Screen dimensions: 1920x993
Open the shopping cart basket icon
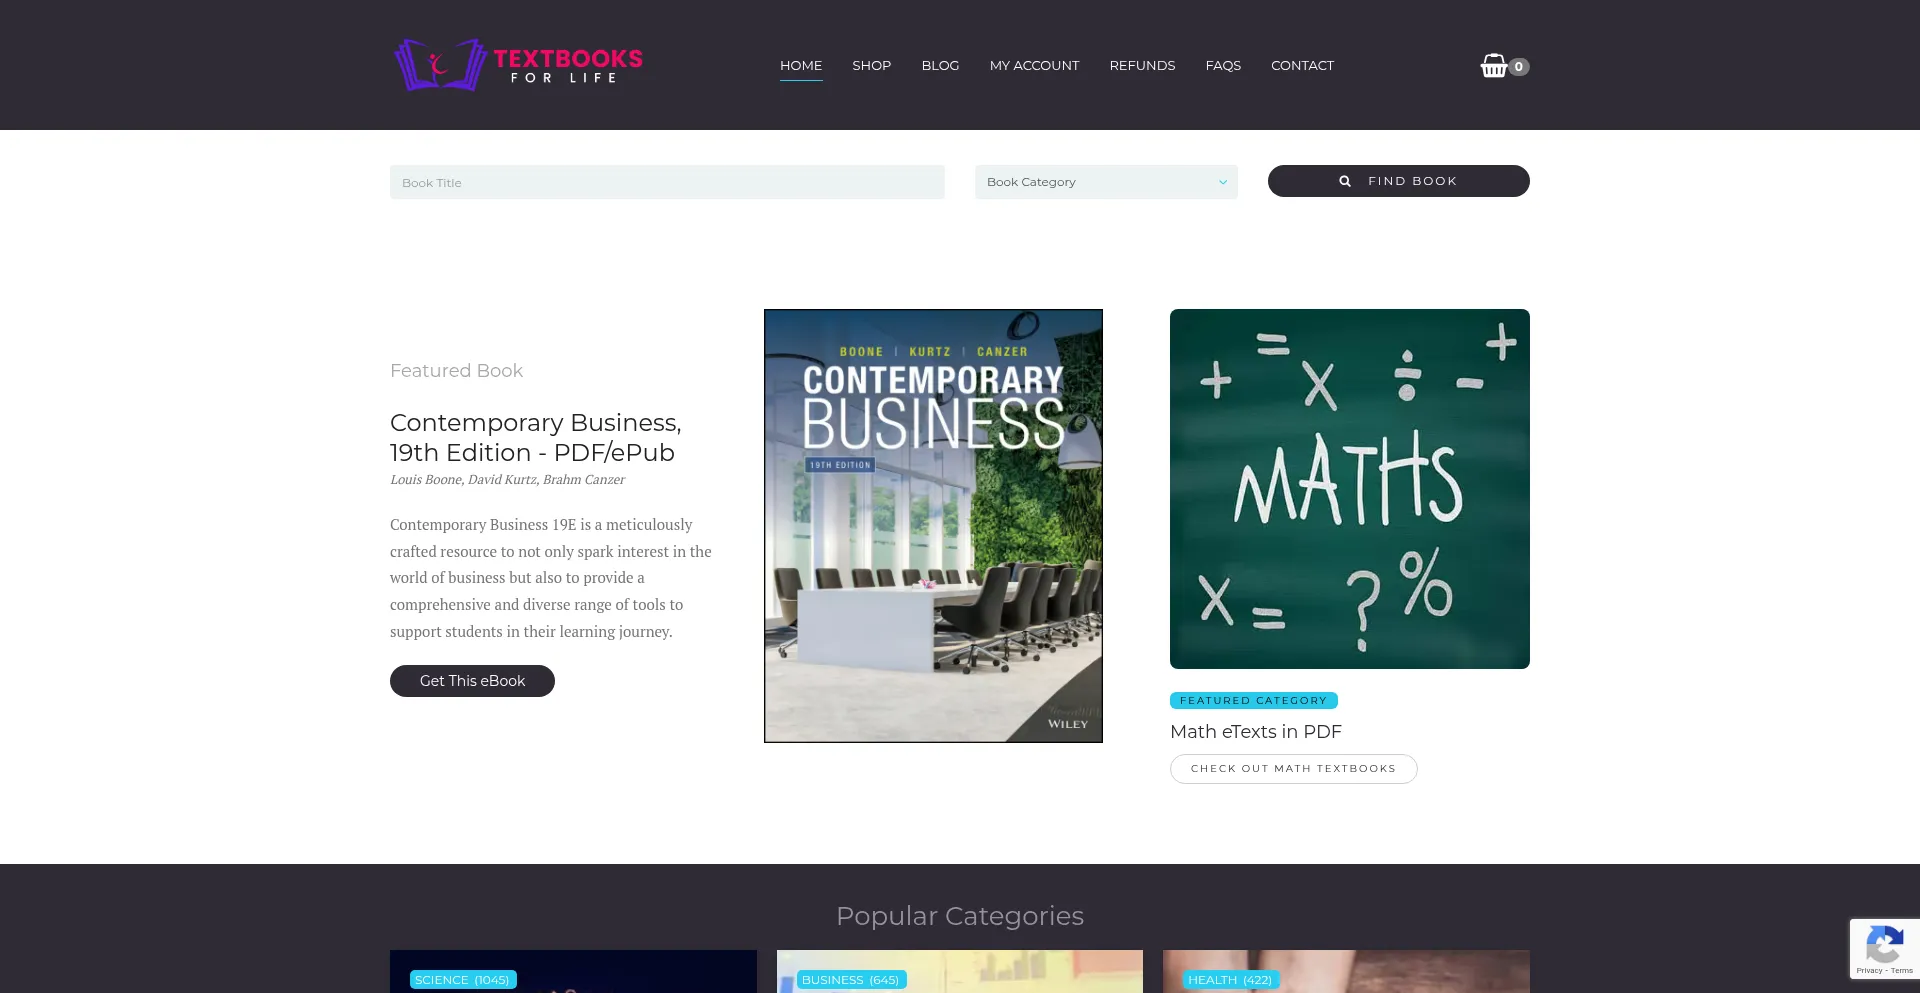point(1493,66)
